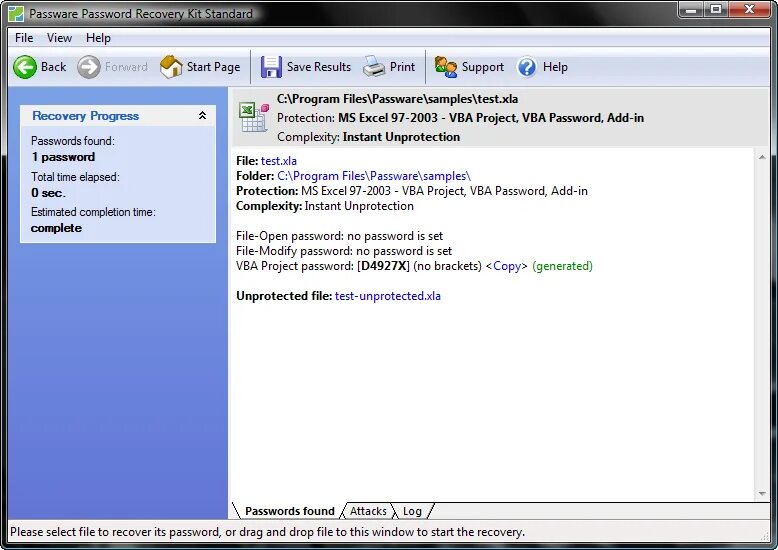Click the 'complete' status value
The image size is (778, 550).
pos(56,228)
